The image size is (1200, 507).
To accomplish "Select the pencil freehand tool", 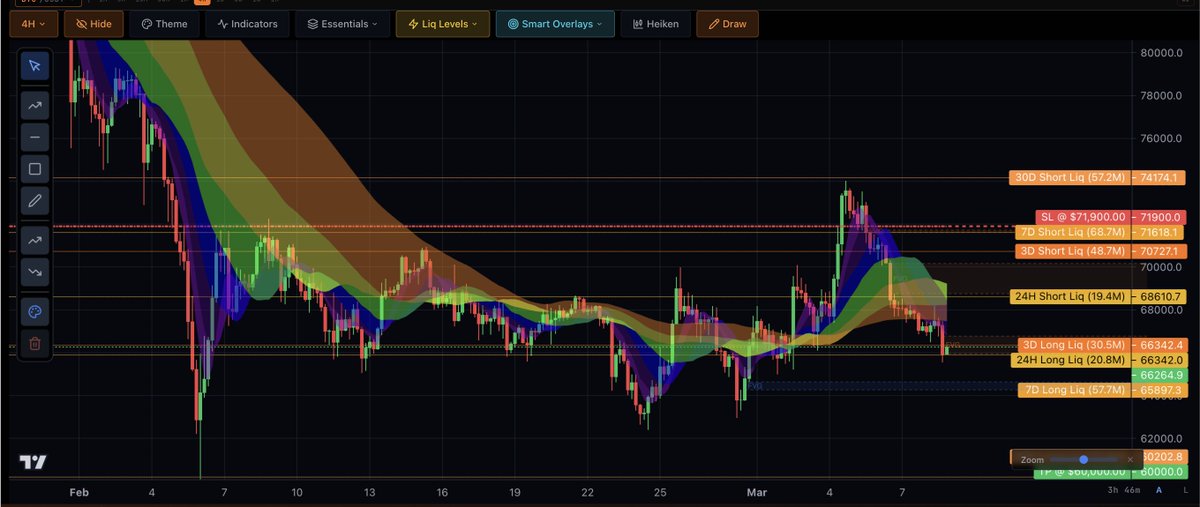I will point(35,201).
